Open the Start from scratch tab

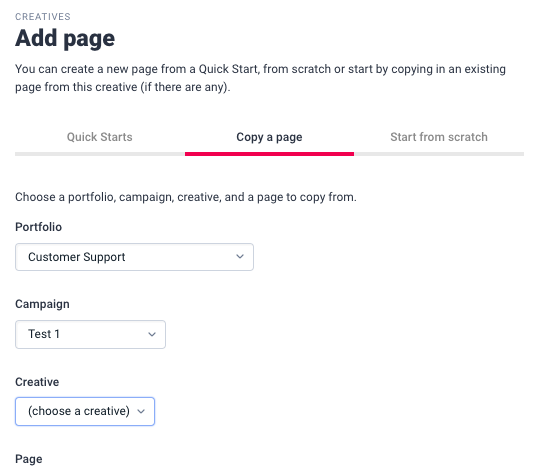[x=439, y=137]
